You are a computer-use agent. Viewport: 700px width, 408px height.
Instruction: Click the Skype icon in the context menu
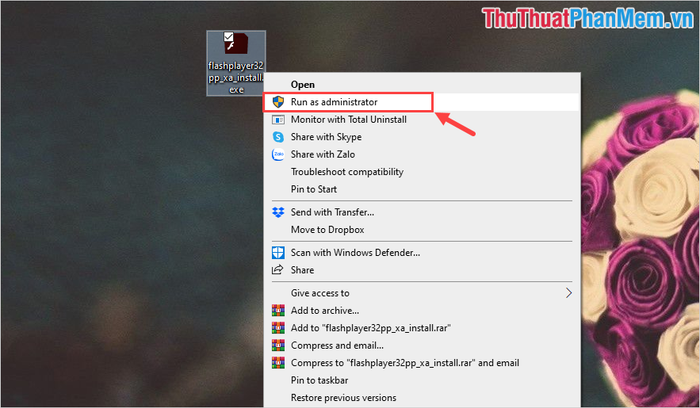278,137
